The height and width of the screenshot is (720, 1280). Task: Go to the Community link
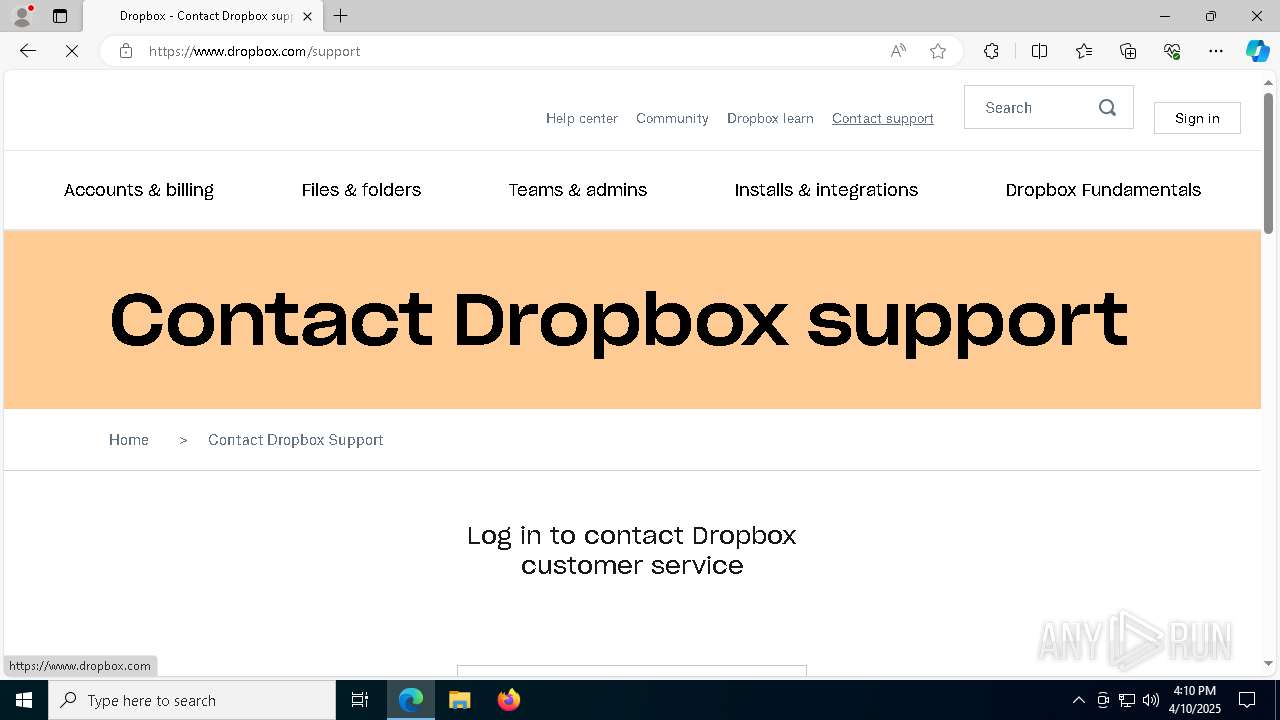click(x=672, y=118)
